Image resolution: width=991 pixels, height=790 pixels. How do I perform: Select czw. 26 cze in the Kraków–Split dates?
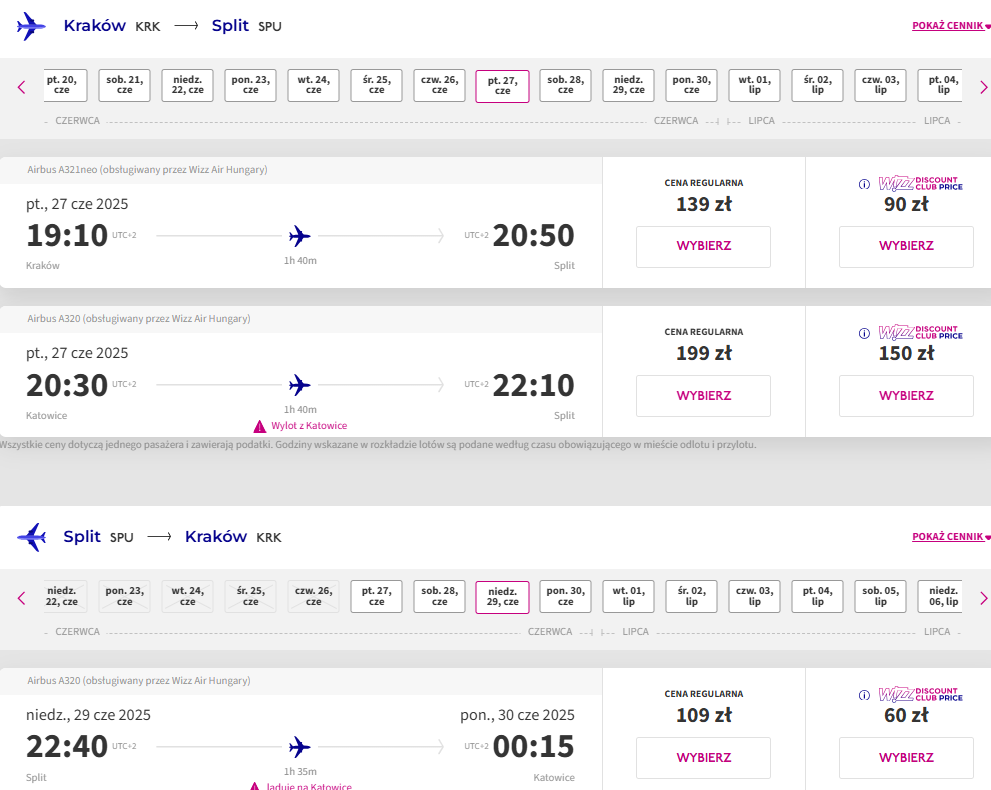(x=439, y=85)
